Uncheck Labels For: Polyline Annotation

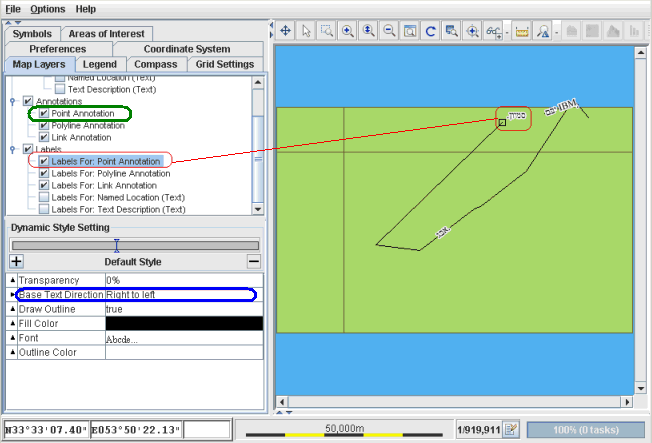[x=43, y=173]
